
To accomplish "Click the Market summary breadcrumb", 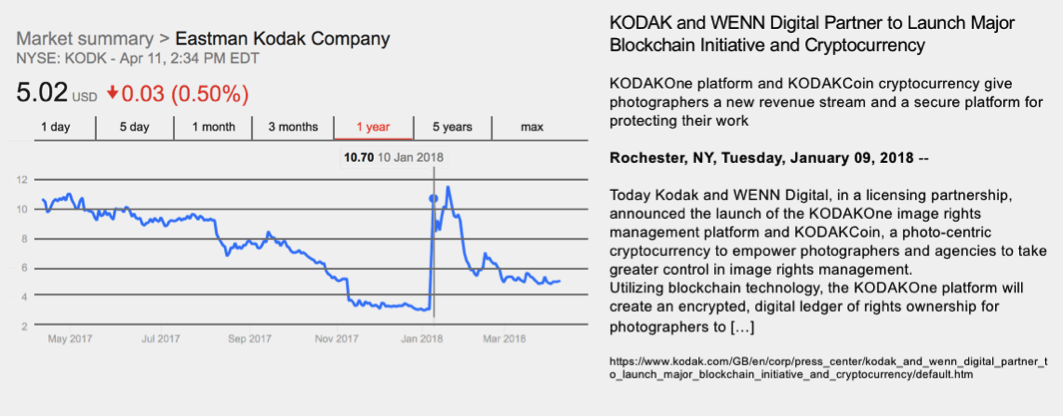I will [x=85, y=39].
